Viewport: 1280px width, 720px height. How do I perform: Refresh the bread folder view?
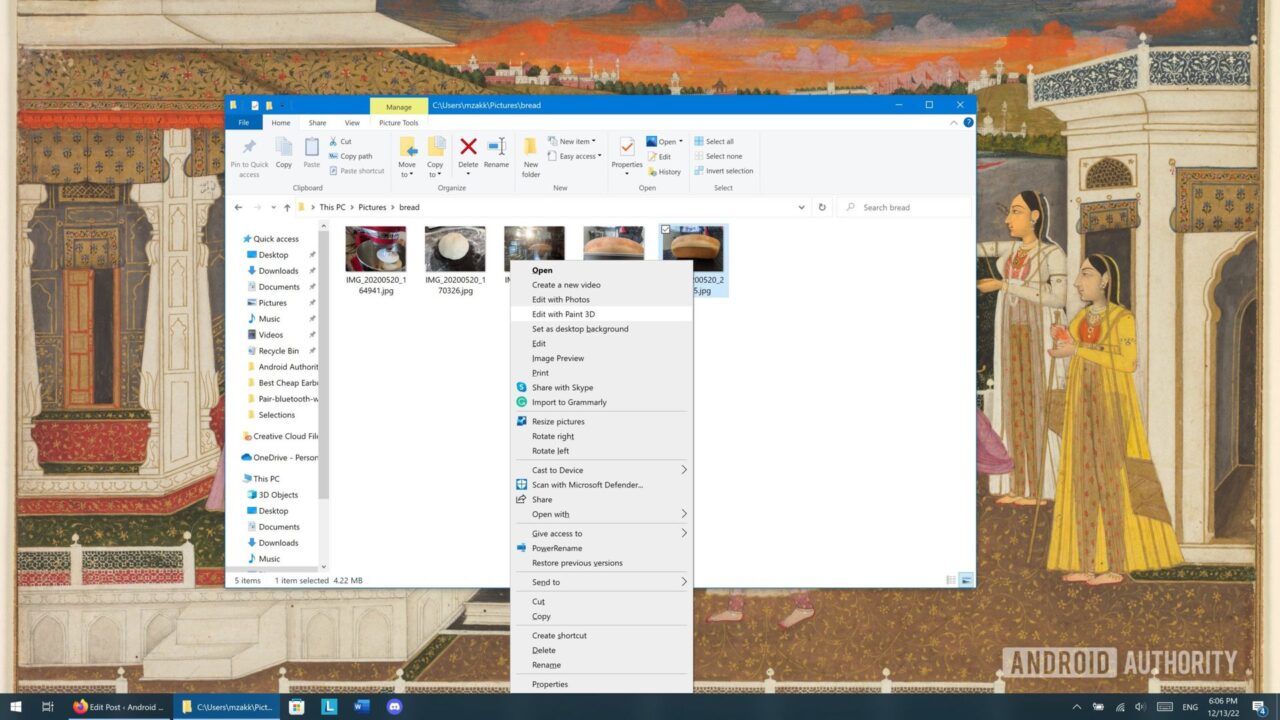[x=822, y=207]
